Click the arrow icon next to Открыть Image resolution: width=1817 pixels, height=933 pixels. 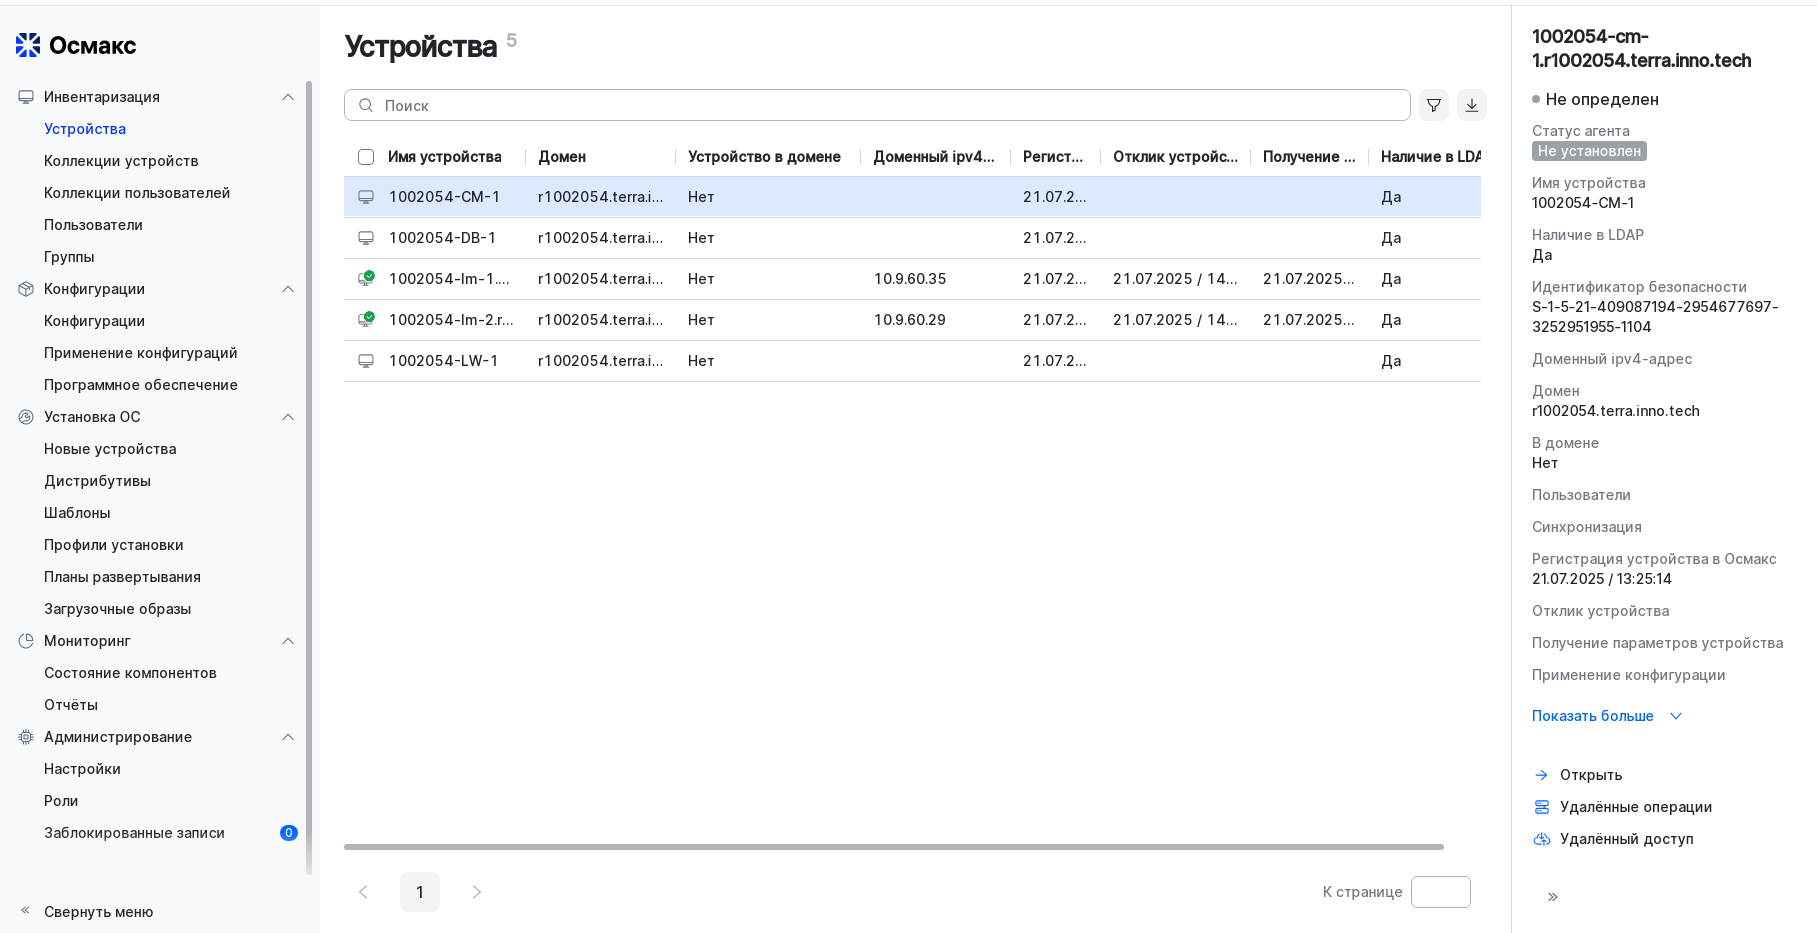1541,774
